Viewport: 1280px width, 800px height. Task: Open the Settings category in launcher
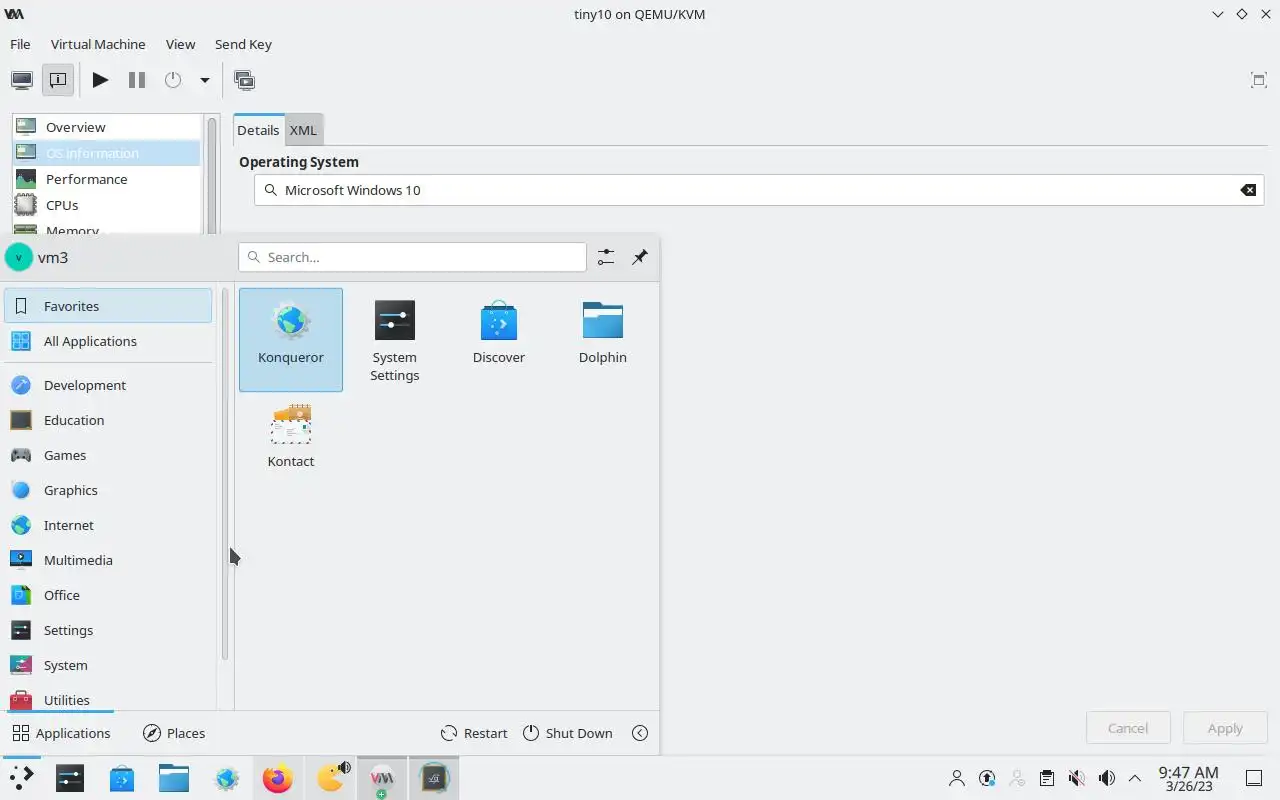[x=108, y=630]
